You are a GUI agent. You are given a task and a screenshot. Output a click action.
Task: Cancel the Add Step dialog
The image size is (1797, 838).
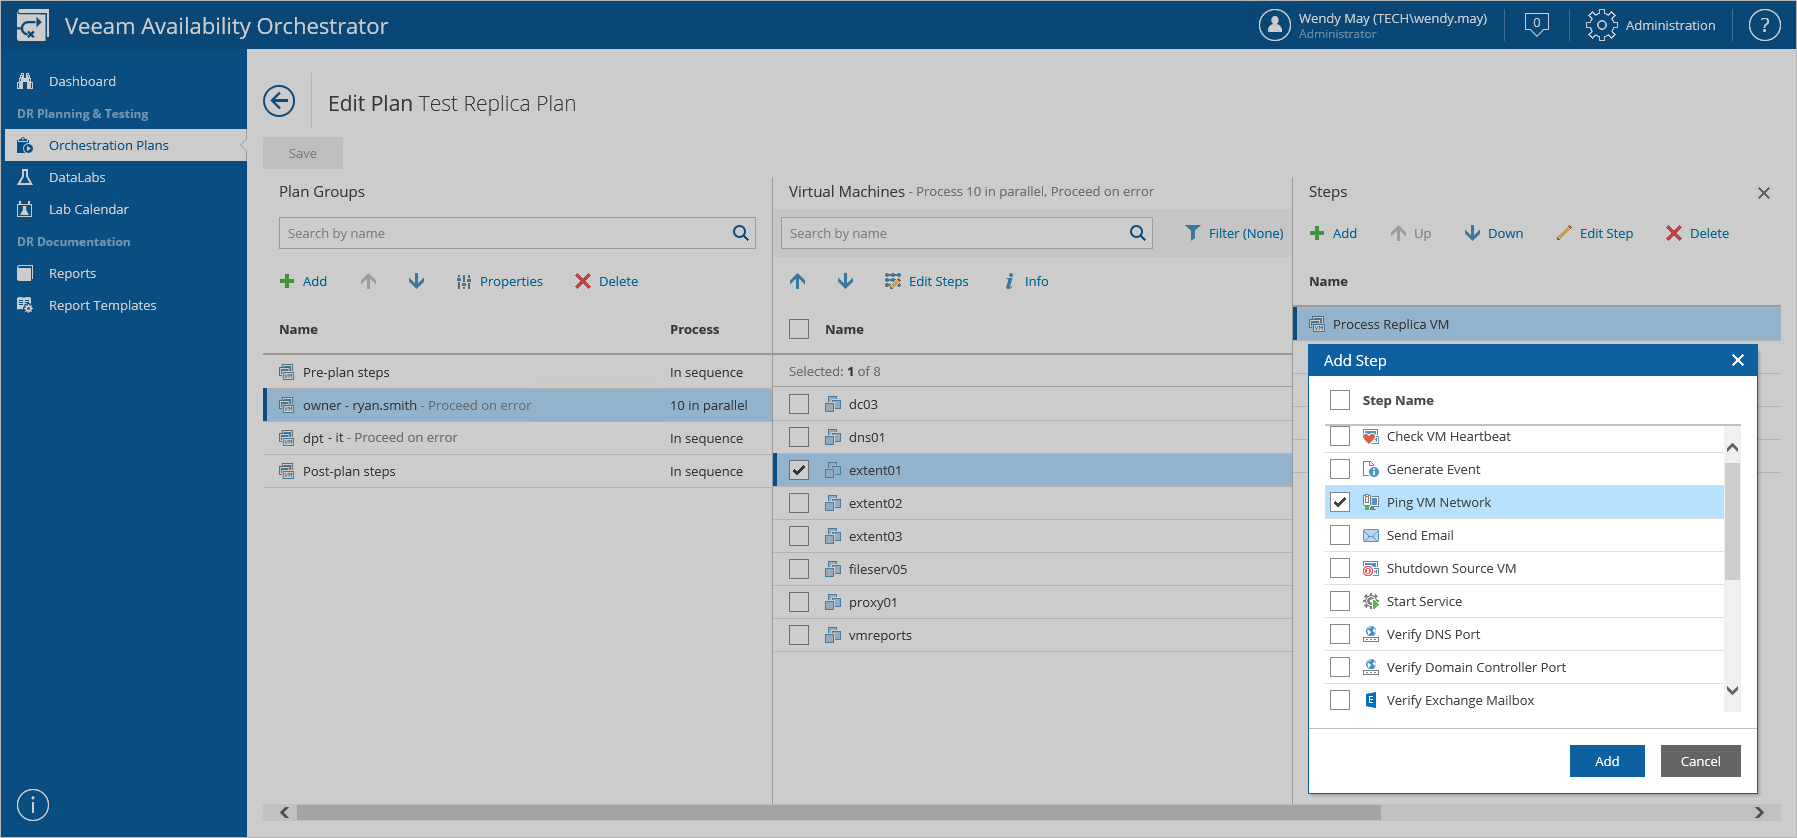tap(1700, 761)
